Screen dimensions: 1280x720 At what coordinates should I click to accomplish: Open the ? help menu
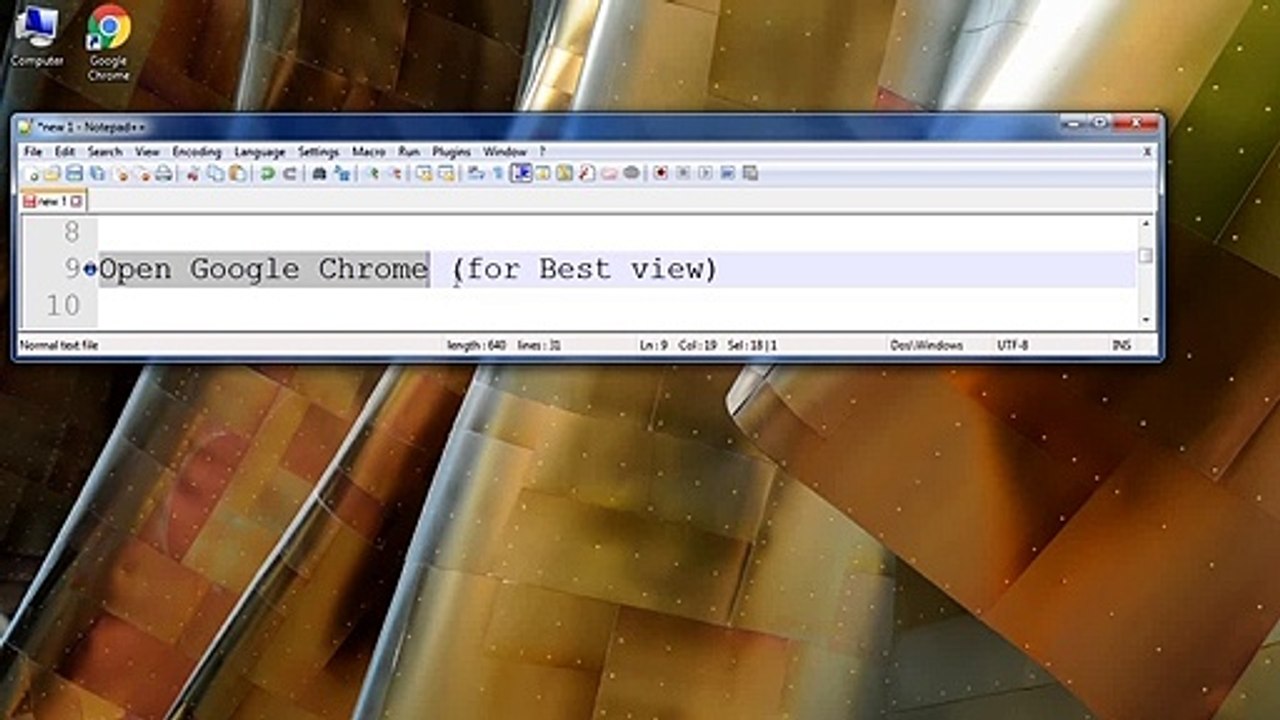(x=542, y=152)
